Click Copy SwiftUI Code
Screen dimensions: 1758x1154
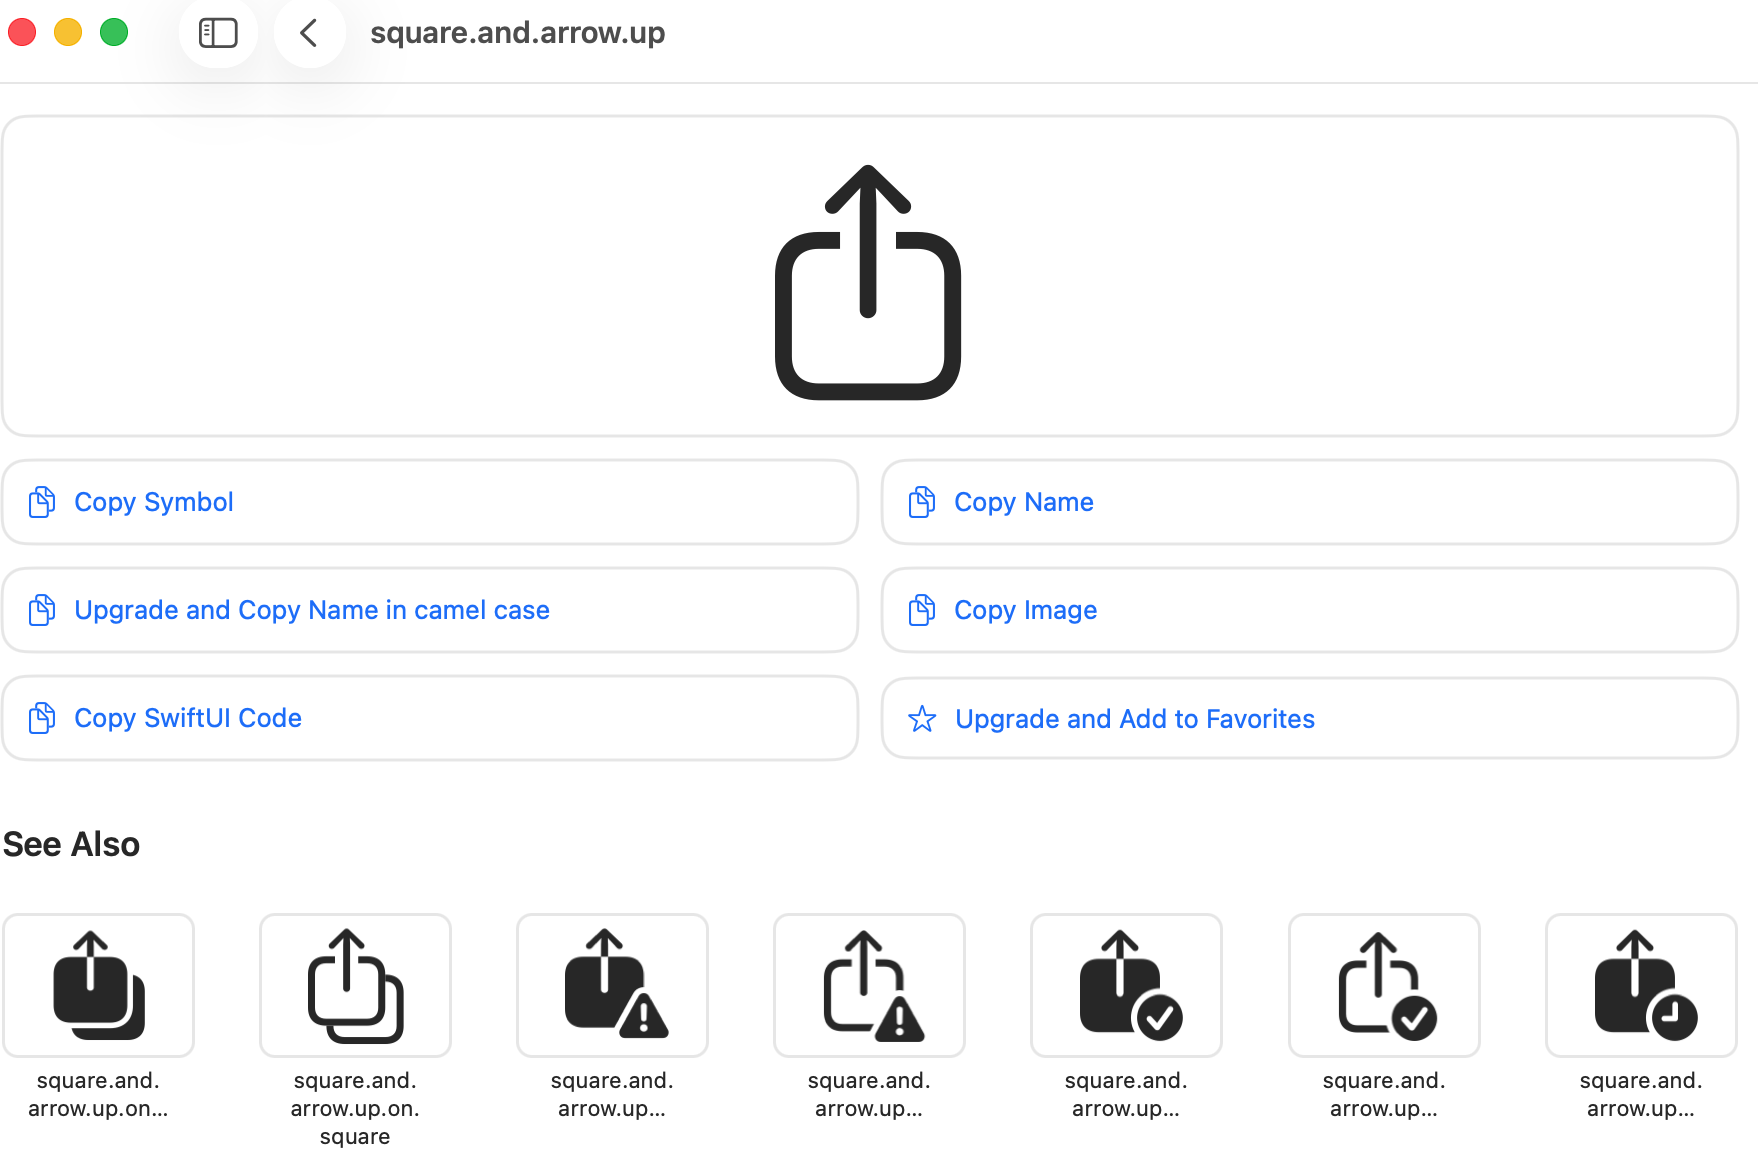[430, 718]
